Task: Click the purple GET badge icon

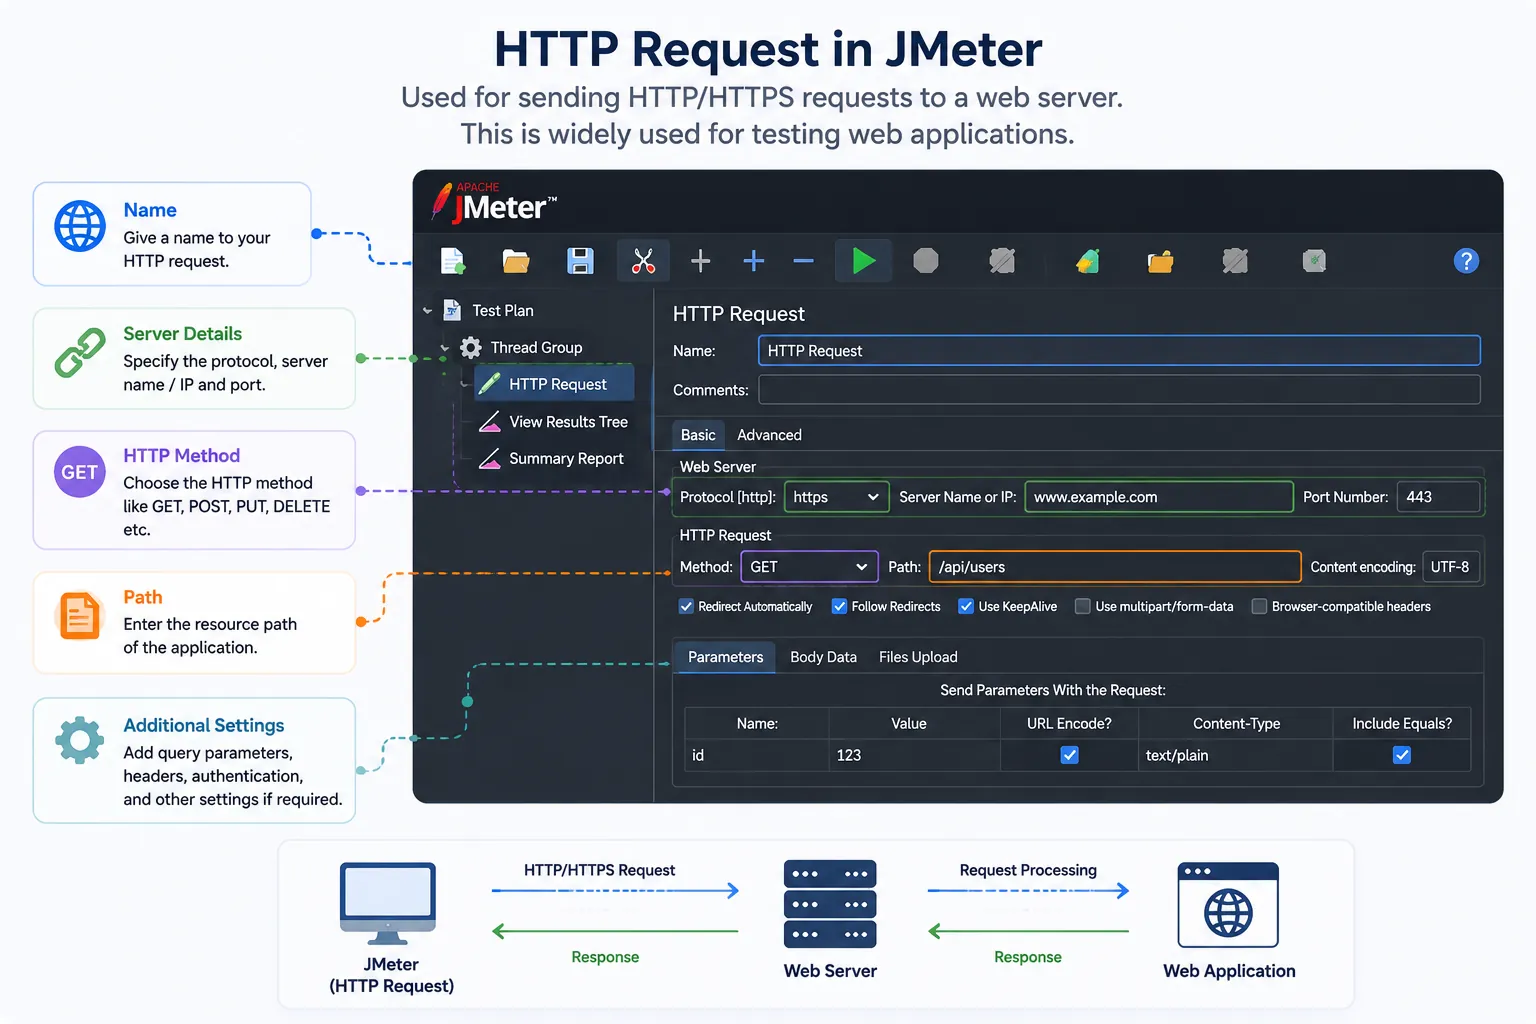Action: pyautogui.click(x=80, y=472)
